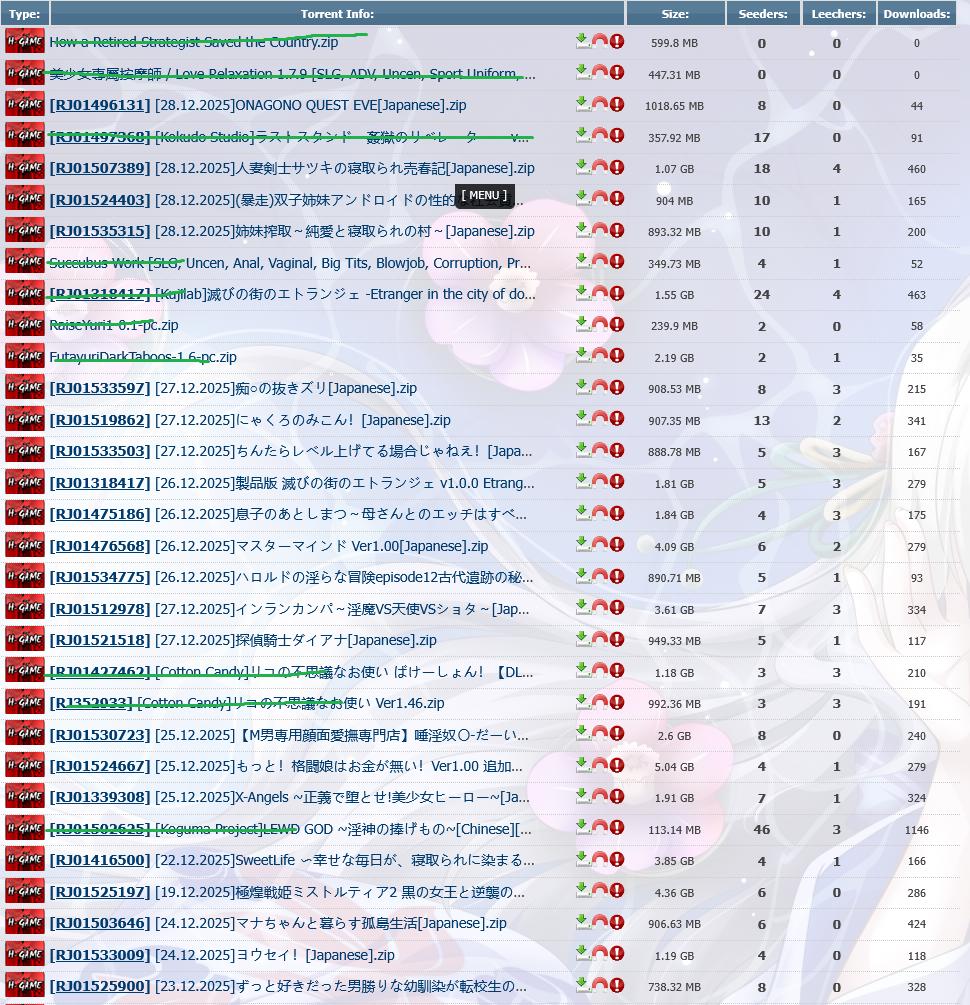Screen dimensions: 970x1005
Task: Sort by Leechers column header
Action: click(838, 14)
